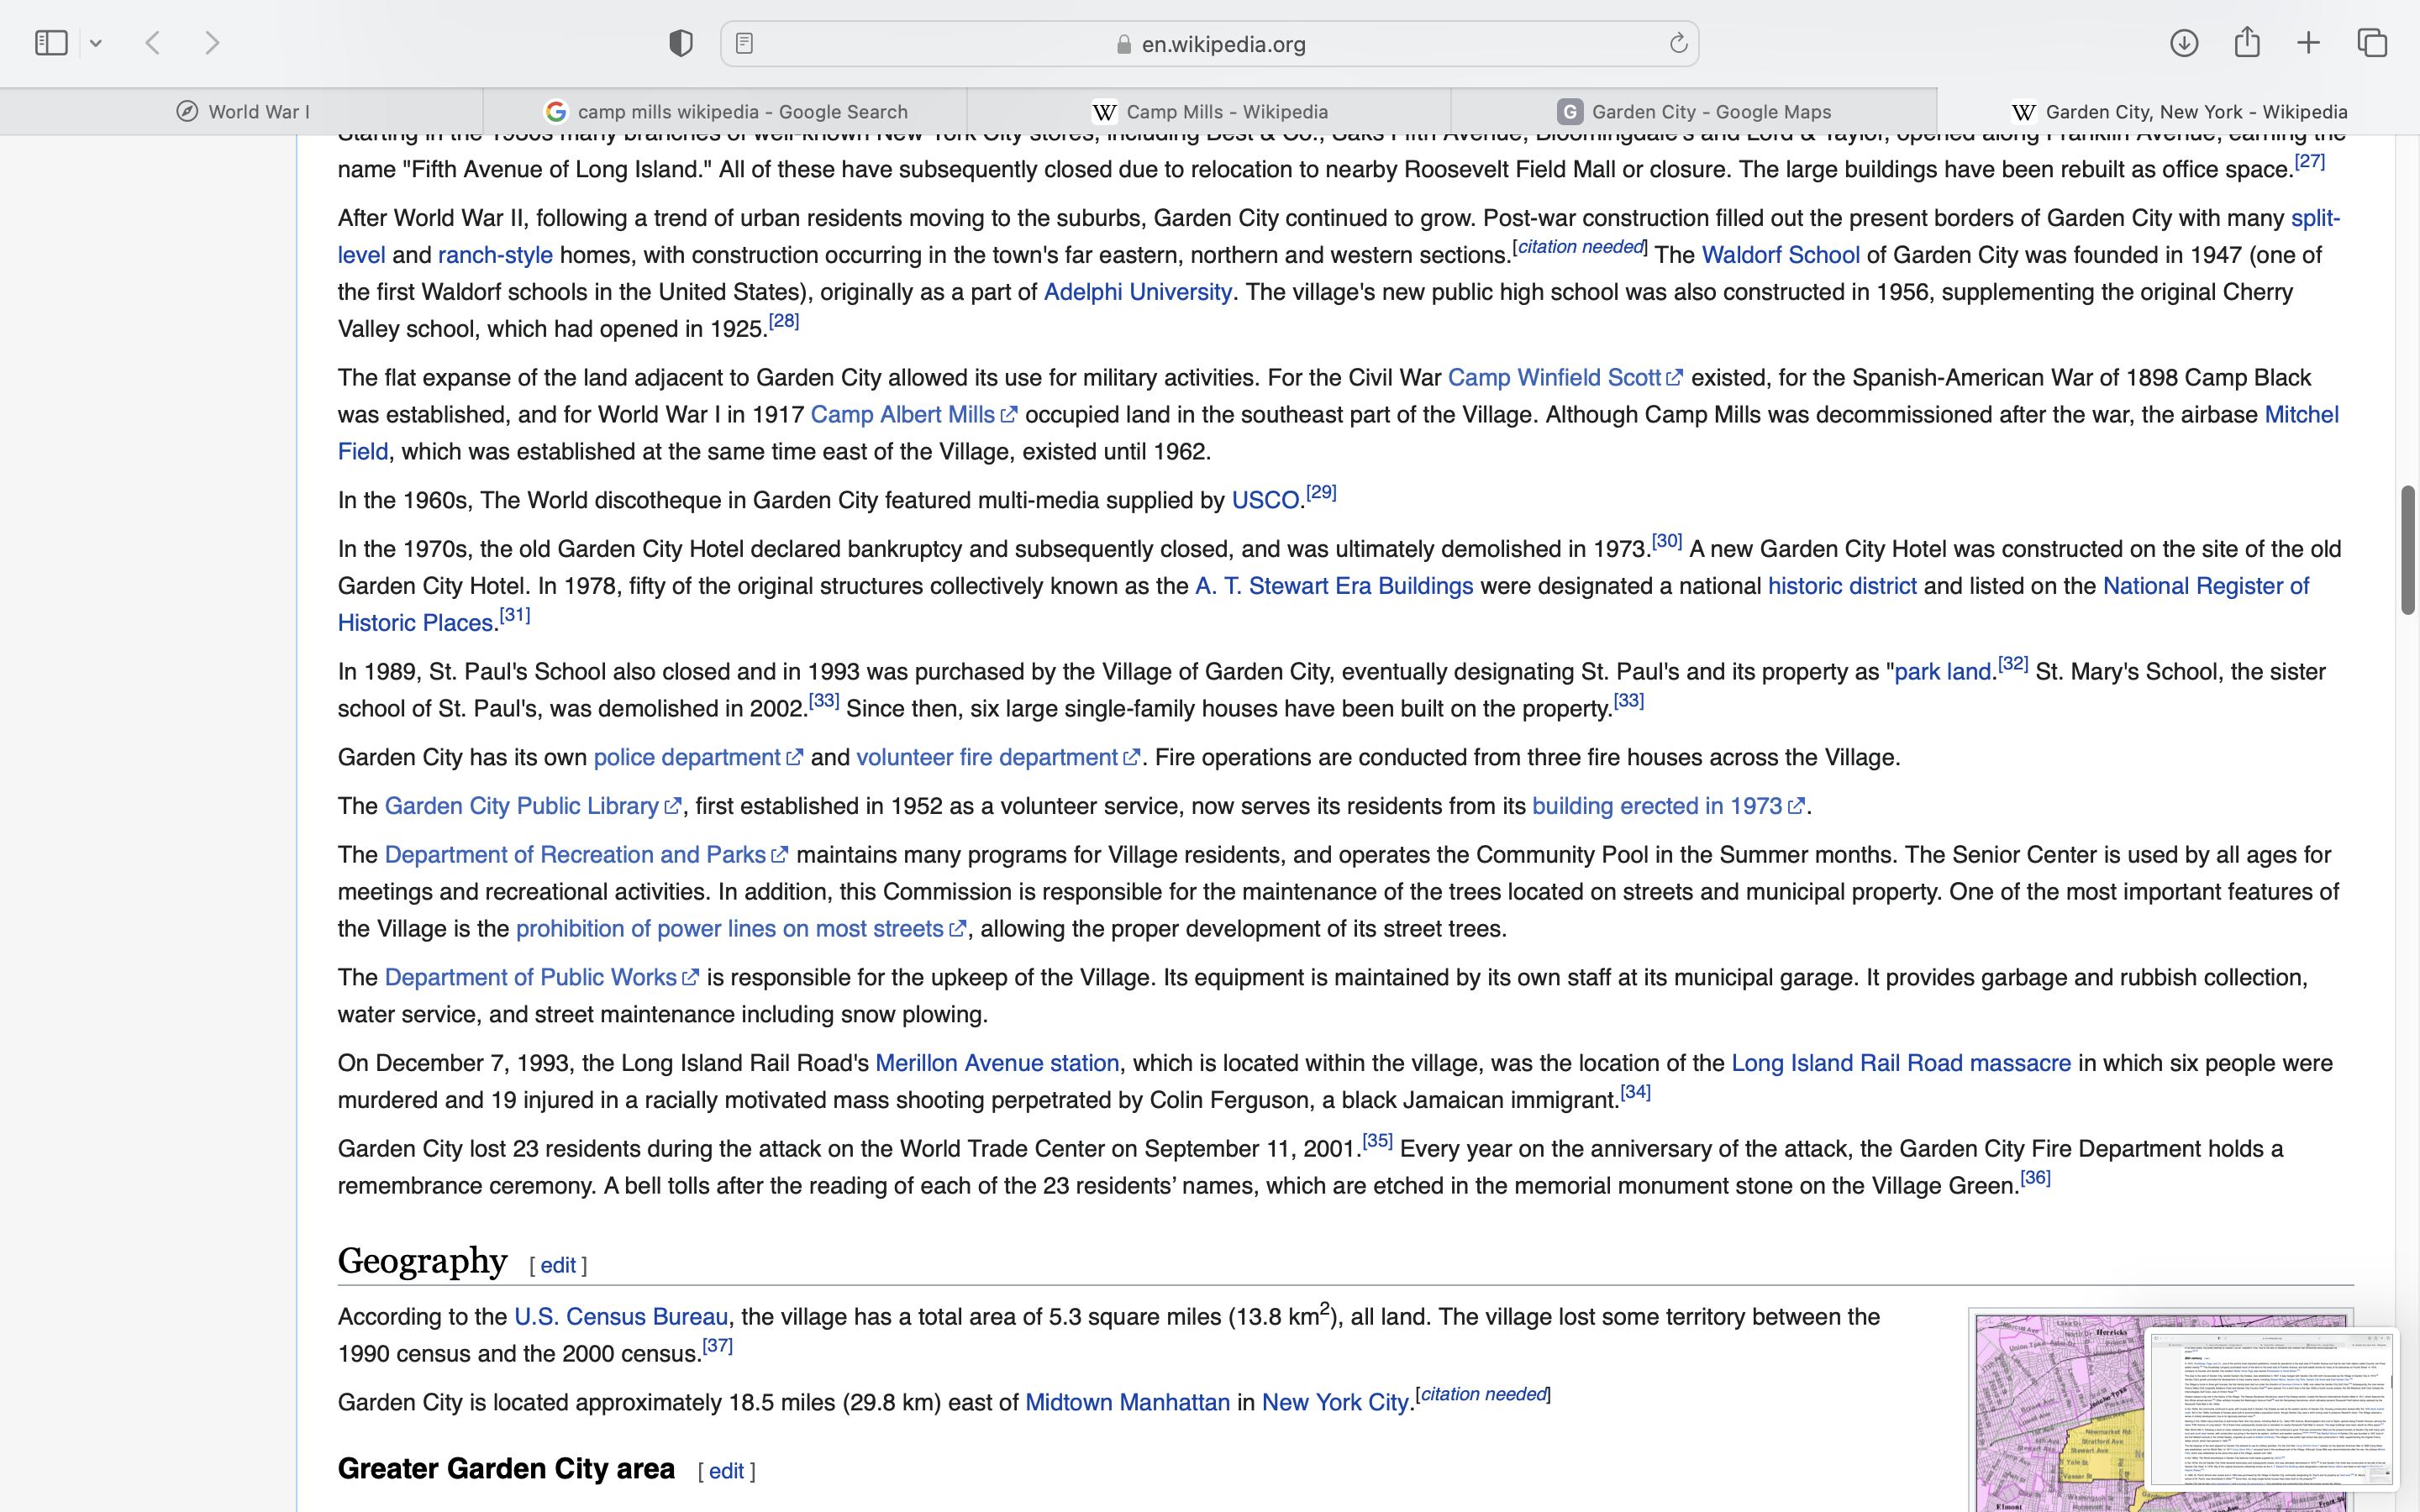This screenshot has height=1512, width=2420.
Task: Open the sidebar tab group dropdown chevron
Action: click(x=96, y=43)
